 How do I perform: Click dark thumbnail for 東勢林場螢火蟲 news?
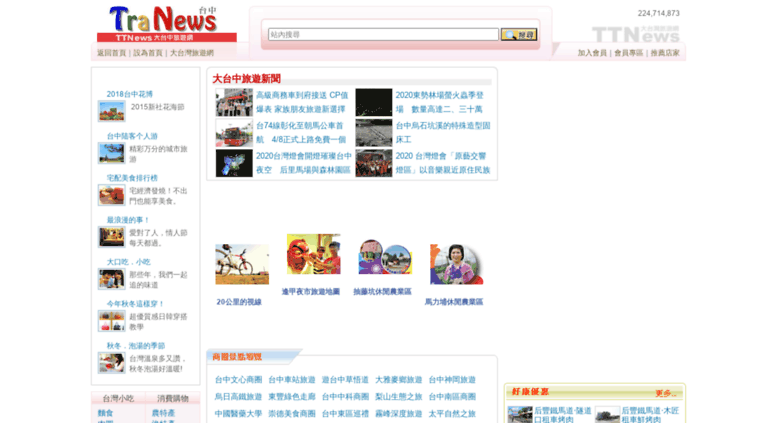tap(374, 102)
